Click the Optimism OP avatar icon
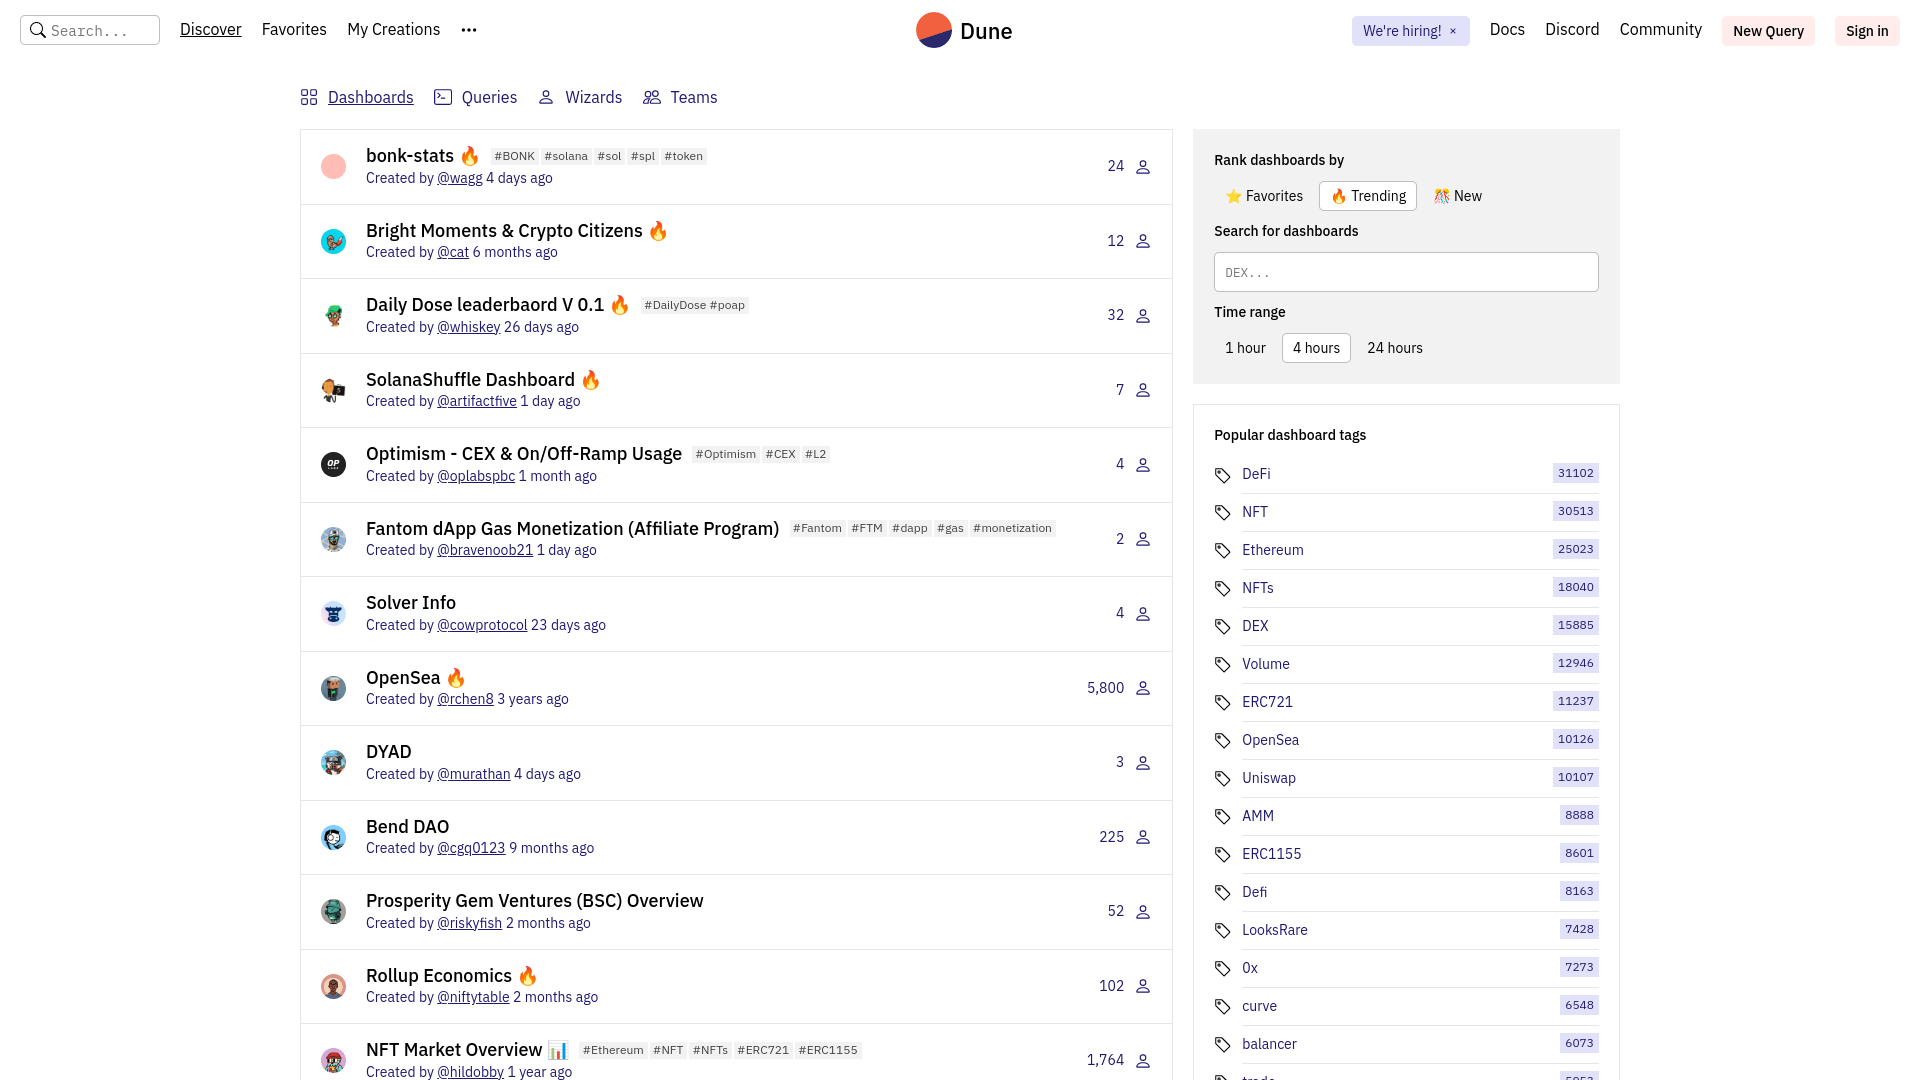The height and width of the screenshot is (1080, 1920). pos(333,464)
